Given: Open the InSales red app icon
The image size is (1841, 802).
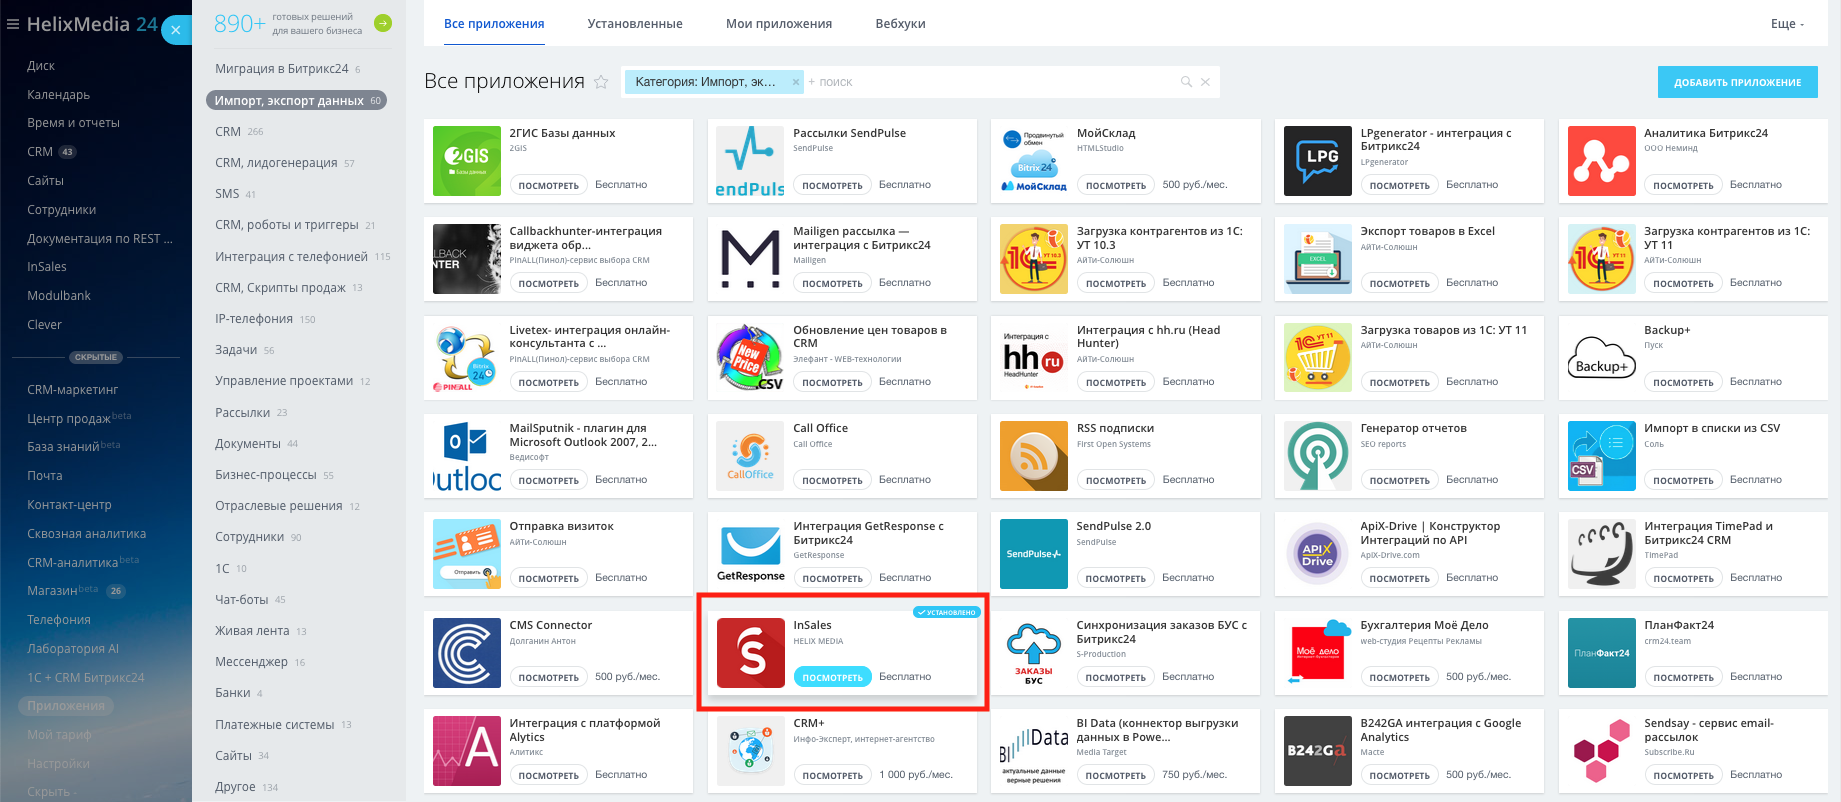Looking at the screenshot, I should [751, 653].
